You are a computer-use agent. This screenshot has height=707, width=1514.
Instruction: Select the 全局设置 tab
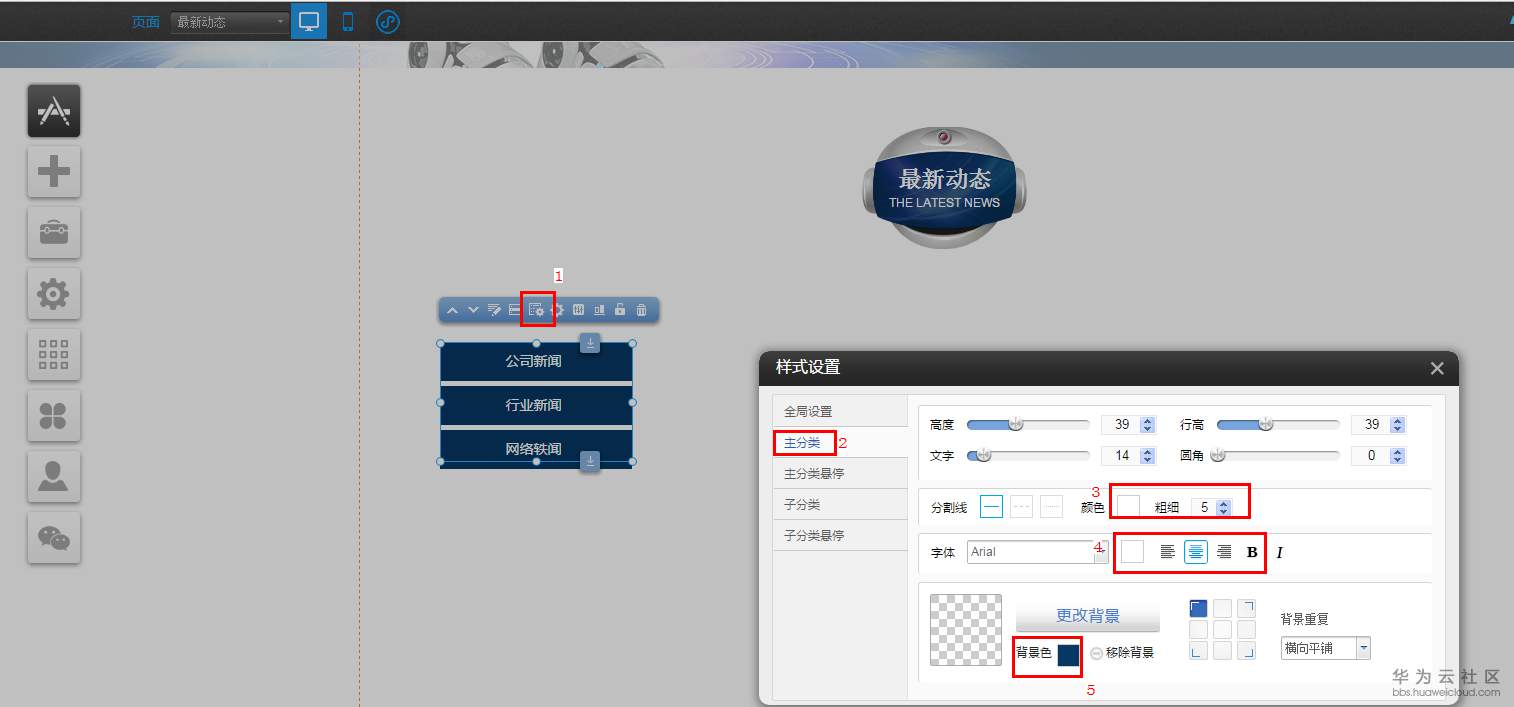point(840,411)
